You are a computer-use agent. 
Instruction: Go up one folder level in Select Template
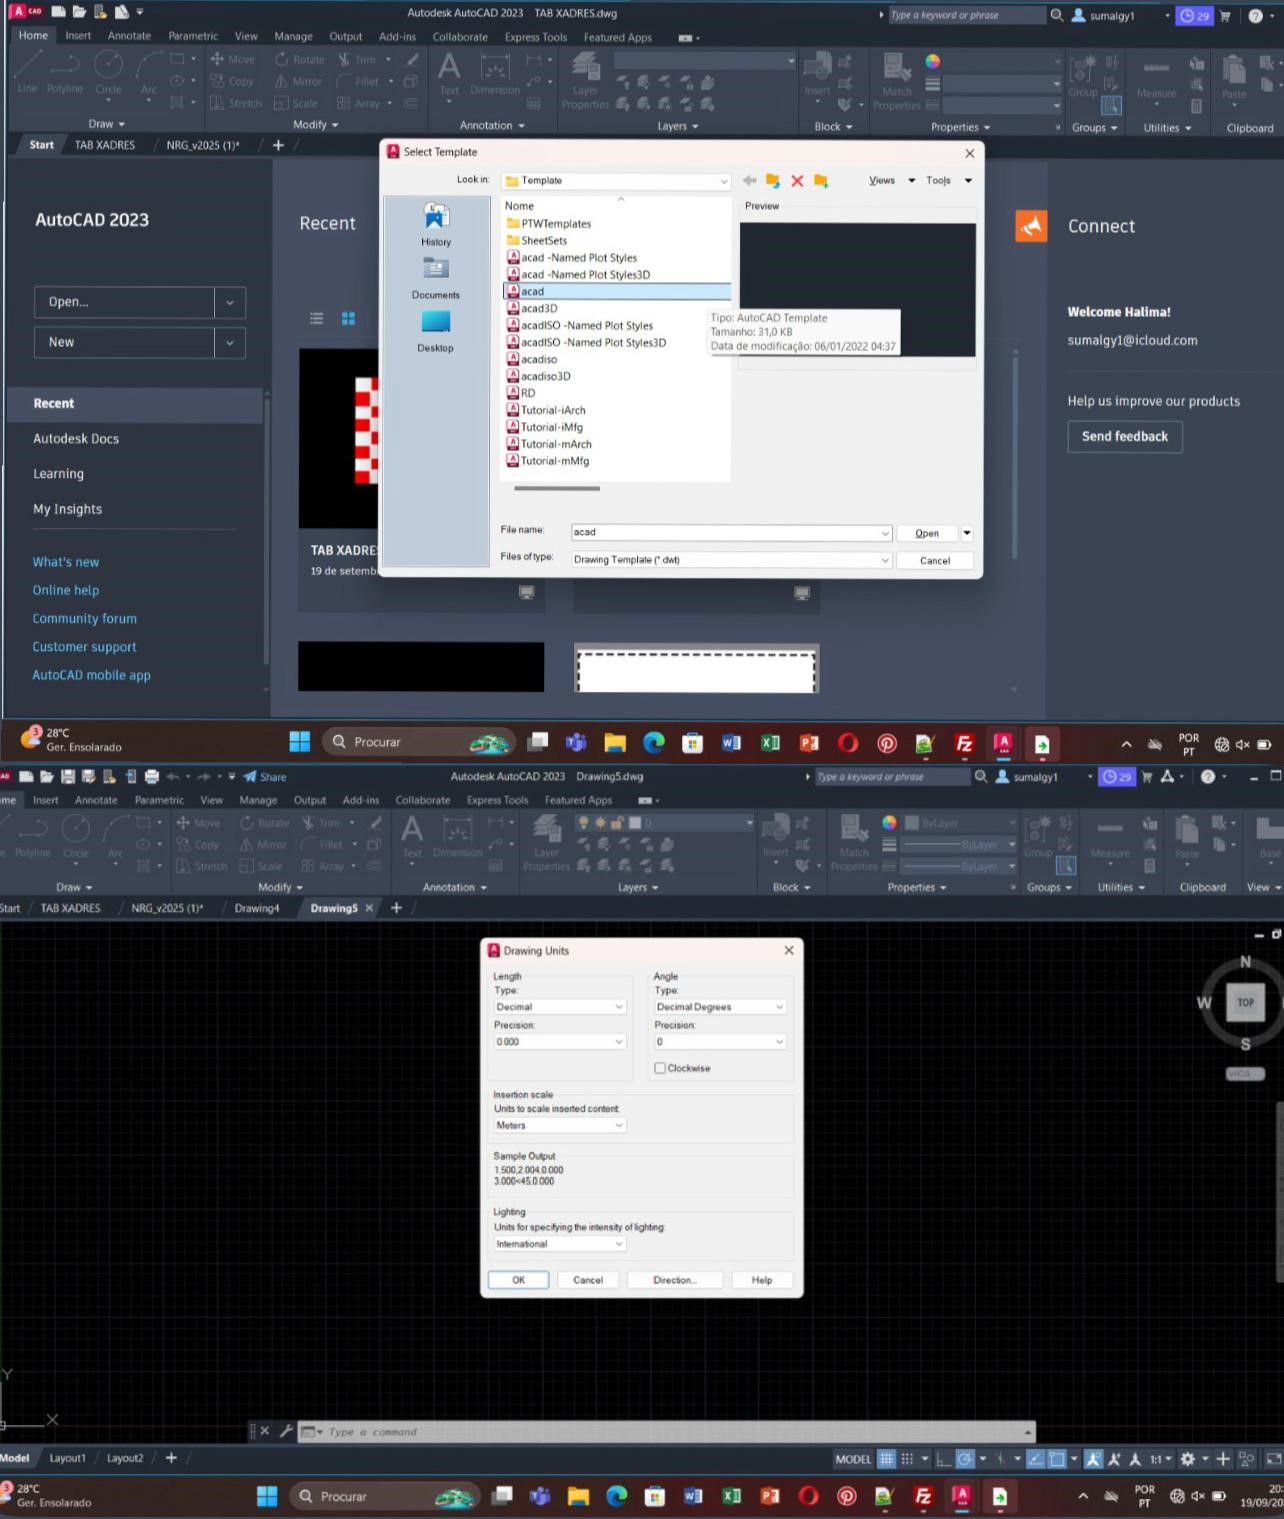coord(773,181)
